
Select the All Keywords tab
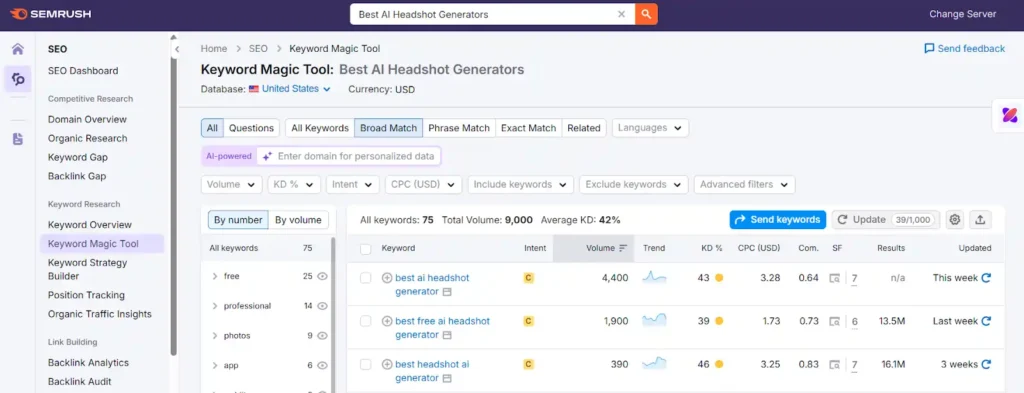click(x=320, y=128)
